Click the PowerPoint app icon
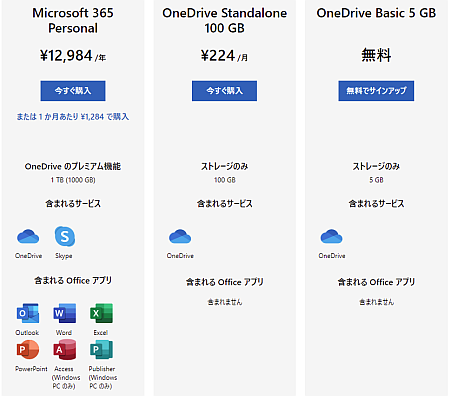The height and width of the screenshot is (396, 450). point(28,349)
